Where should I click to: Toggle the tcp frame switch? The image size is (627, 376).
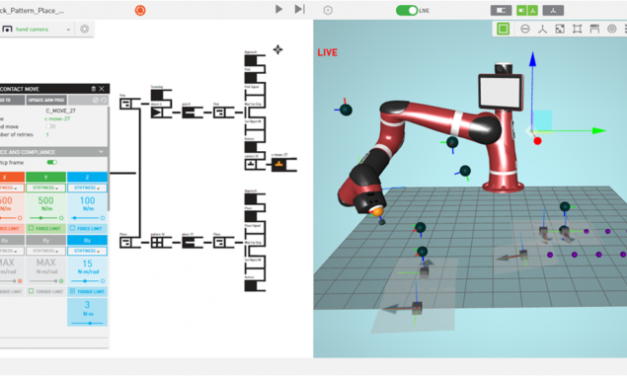pyautogui.click(x=52, y=162)
